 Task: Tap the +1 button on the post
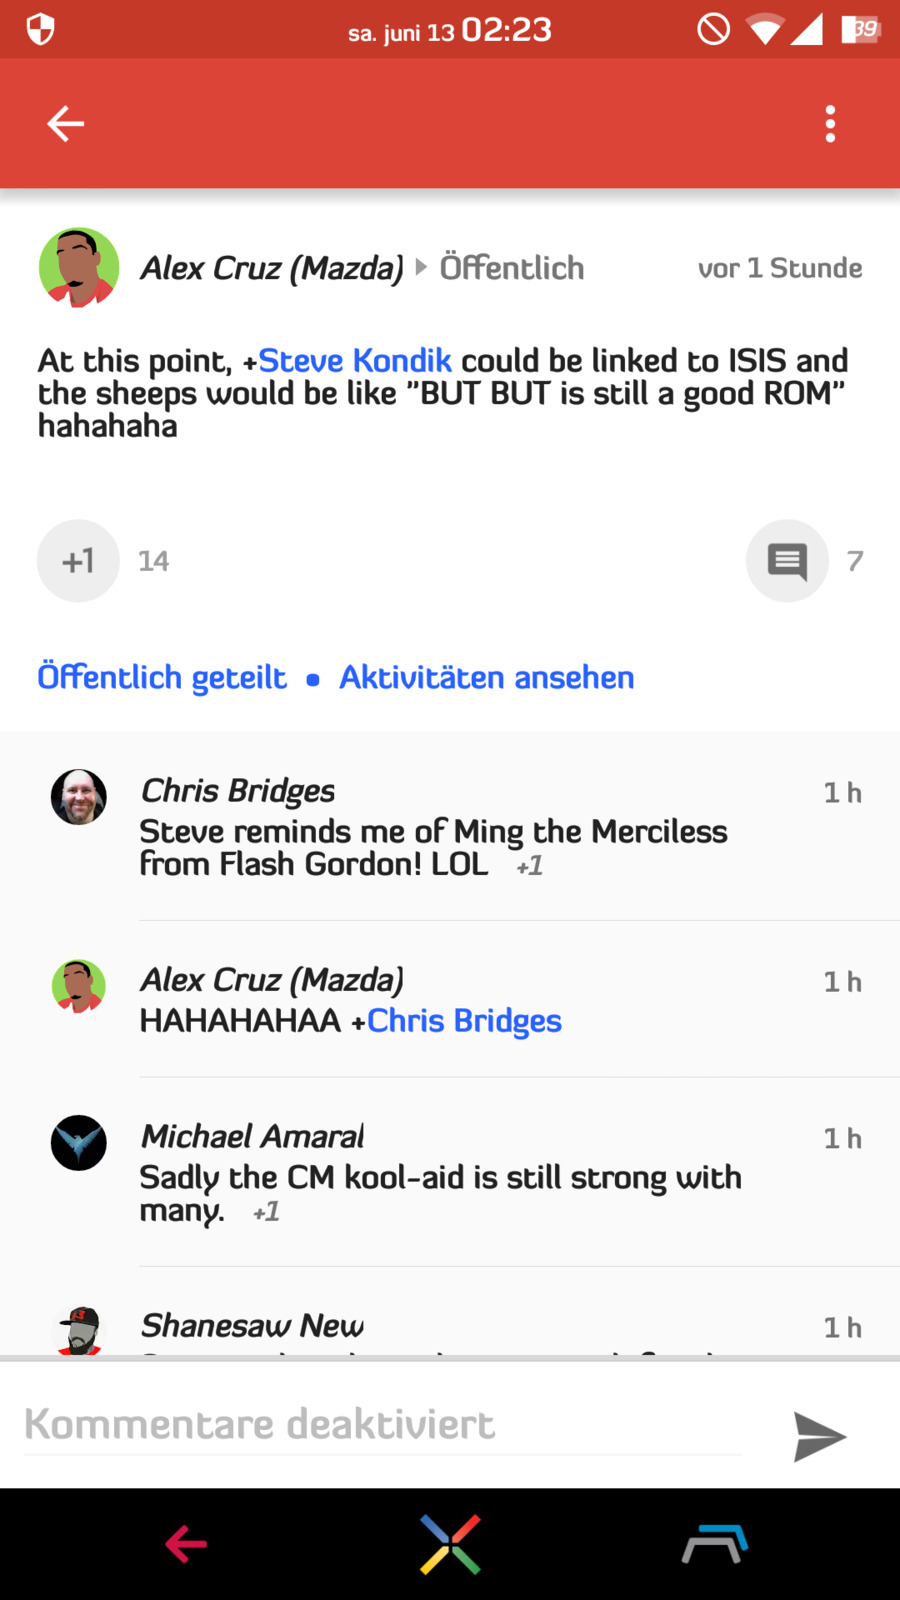tap(78, 561)
